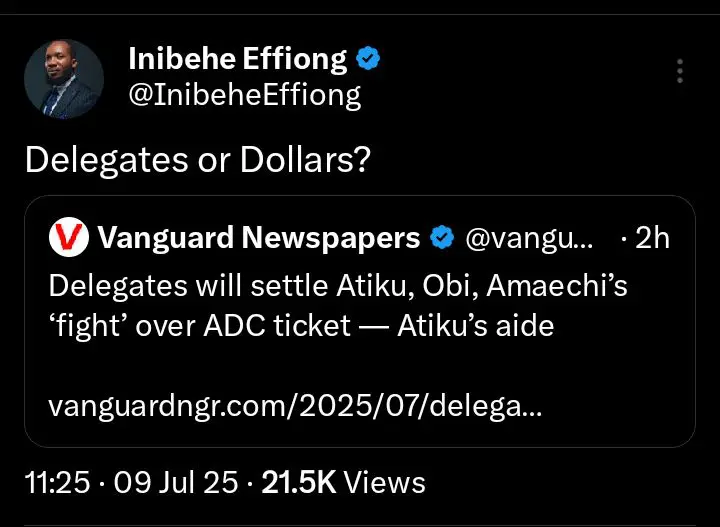Click the red Vanguard V logo
The image size is (720, 527).
point(68,237)
